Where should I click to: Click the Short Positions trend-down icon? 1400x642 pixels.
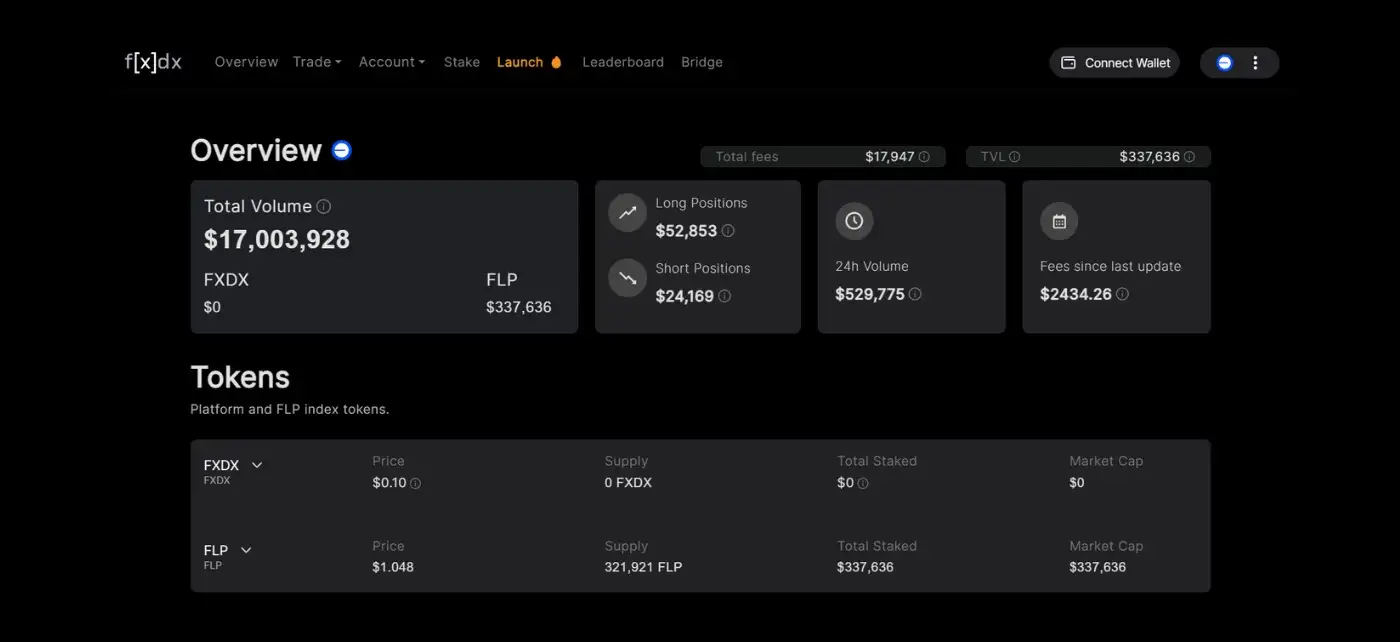(x=627, y=278)
